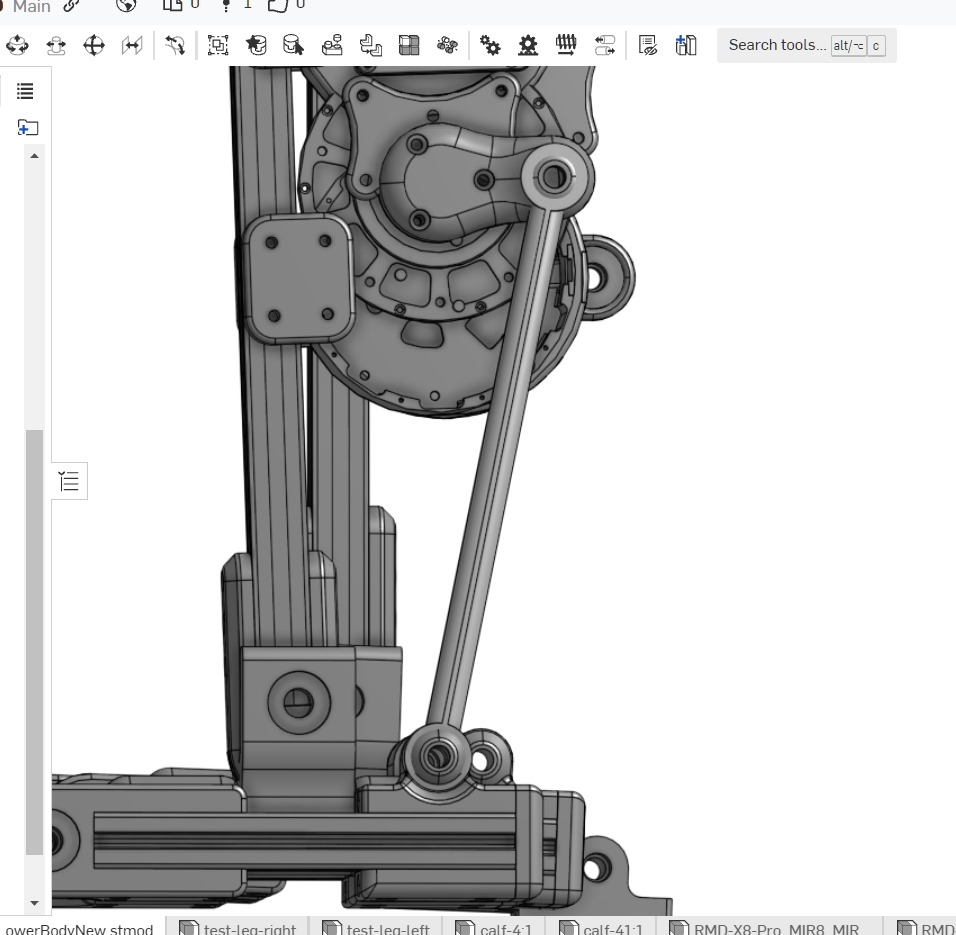Toggle the instances list panel icon

click(25, 91)
